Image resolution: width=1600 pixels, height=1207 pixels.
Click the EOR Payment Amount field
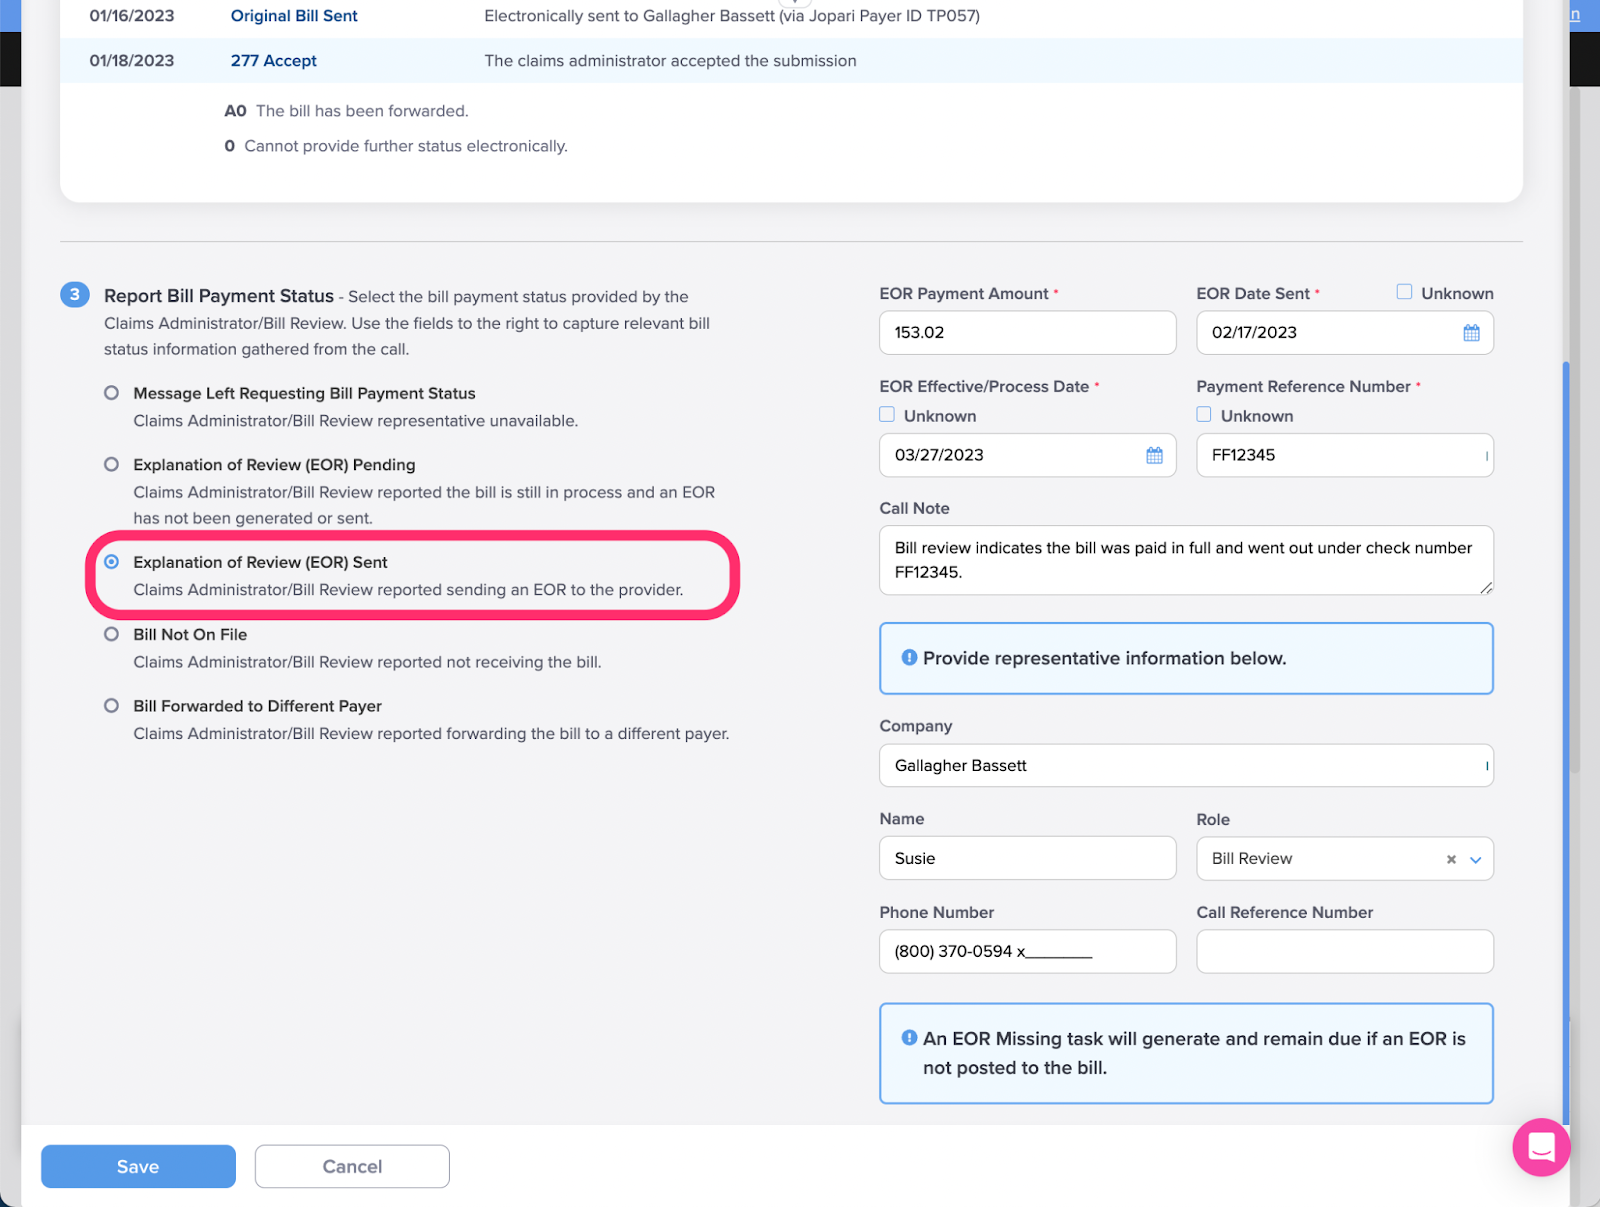point(1027,333)
